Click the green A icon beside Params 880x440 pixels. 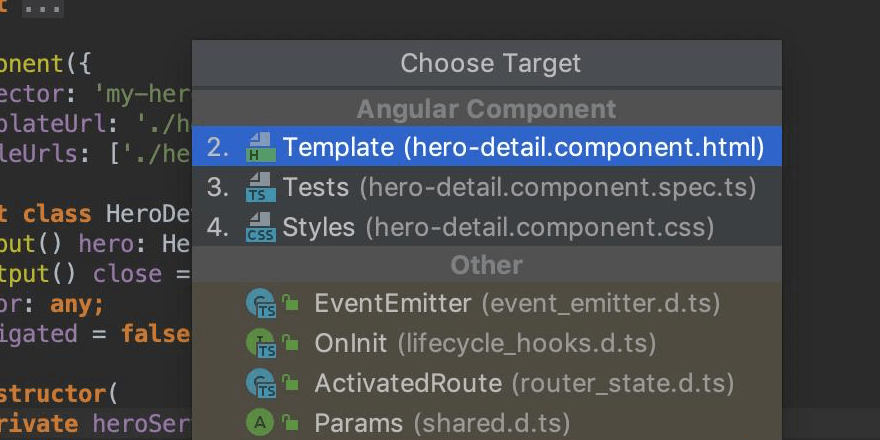pyautogui.click(x=260, y=423)
